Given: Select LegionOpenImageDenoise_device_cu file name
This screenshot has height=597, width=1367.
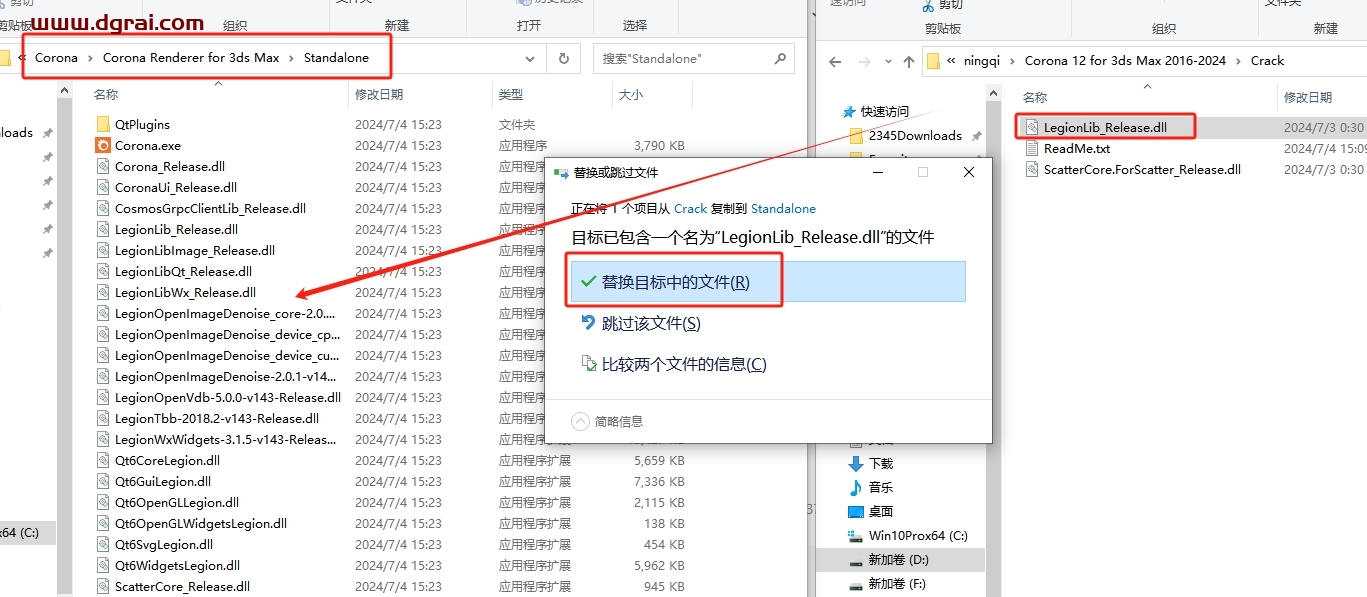Looking at the screenshot, I should [228, 356].
